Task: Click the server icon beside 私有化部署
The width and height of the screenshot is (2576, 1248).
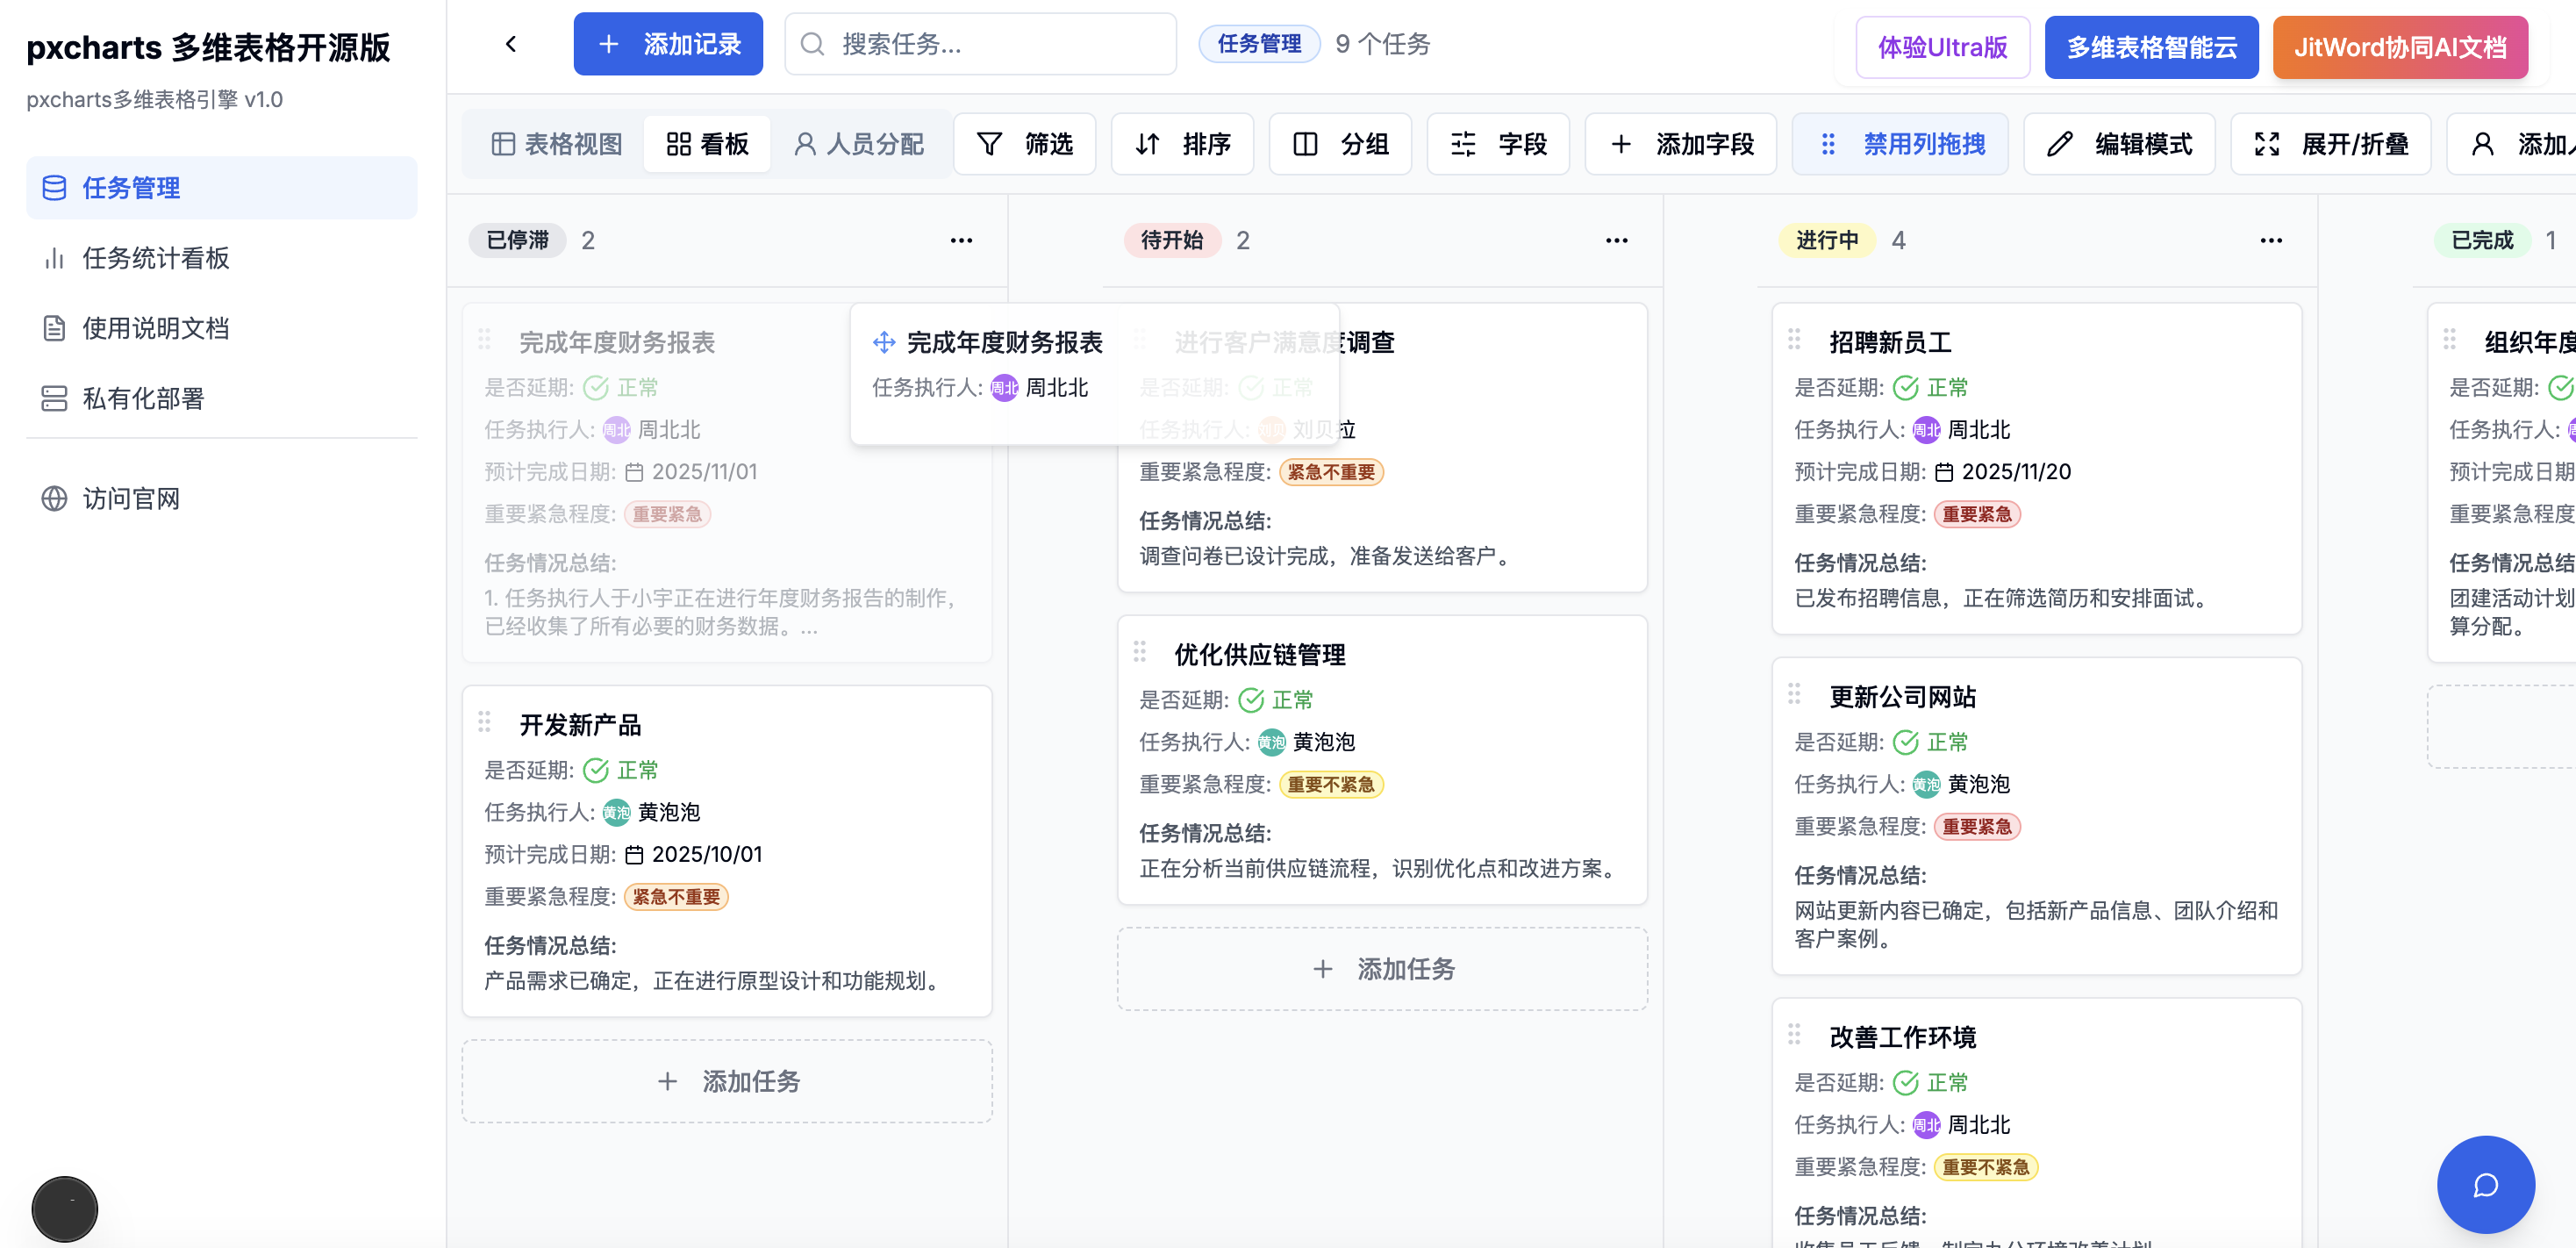Action: (54, 398)
